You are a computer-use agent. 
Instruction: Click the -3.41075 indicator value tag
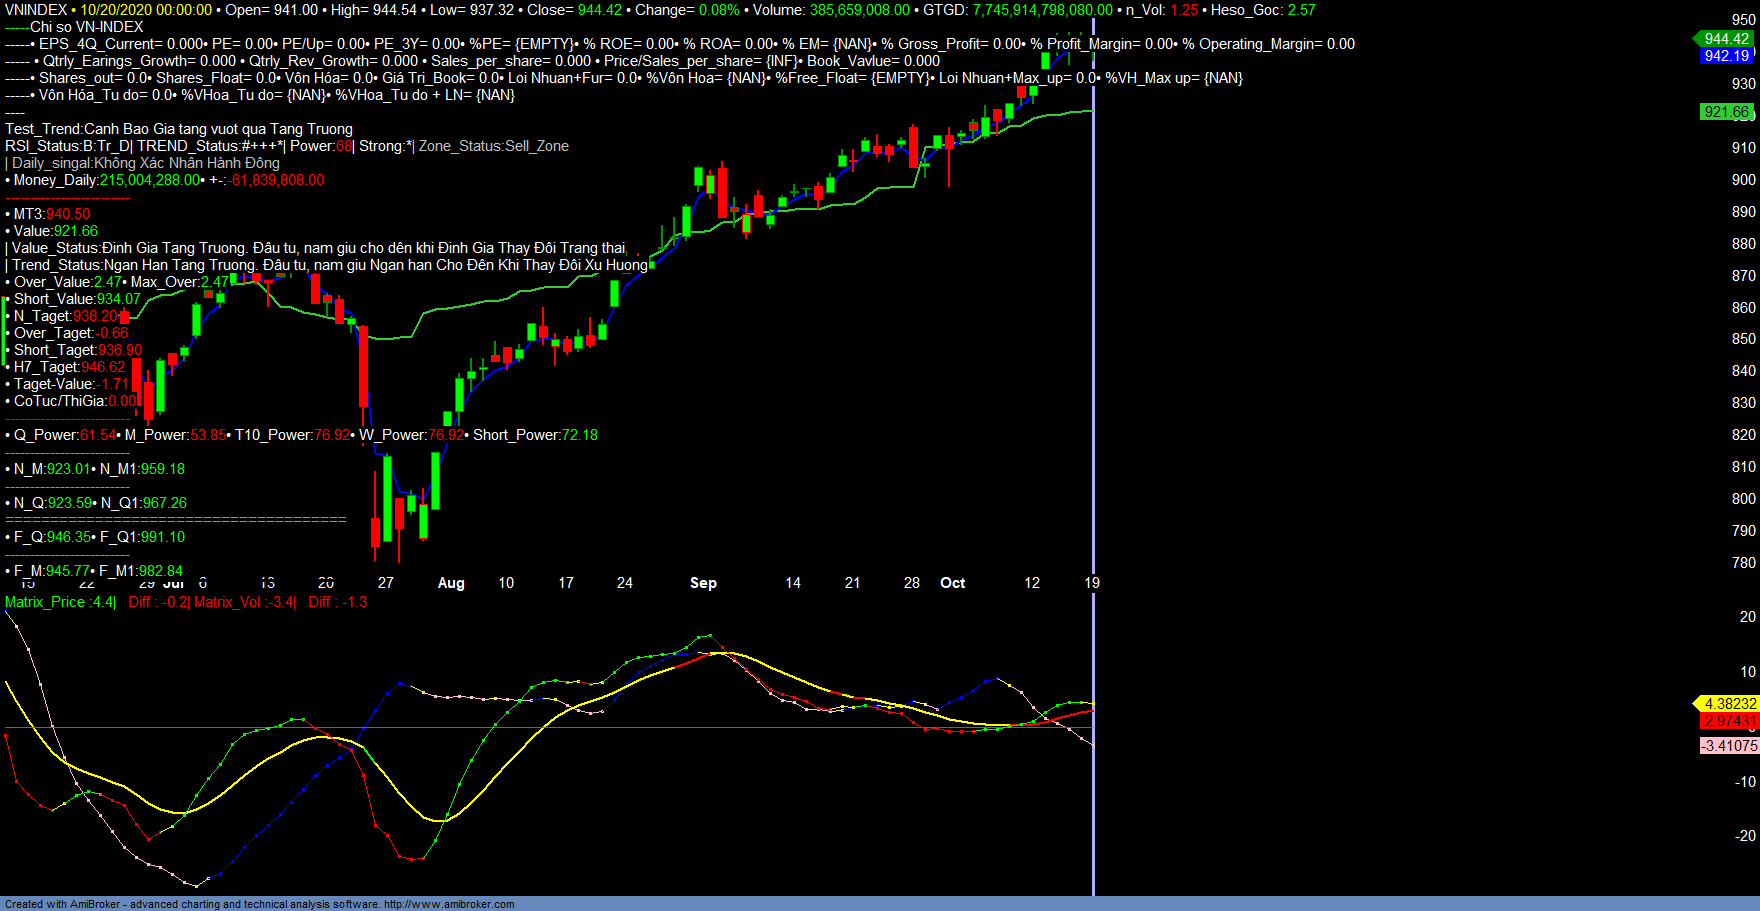(x=1730, y=746)
